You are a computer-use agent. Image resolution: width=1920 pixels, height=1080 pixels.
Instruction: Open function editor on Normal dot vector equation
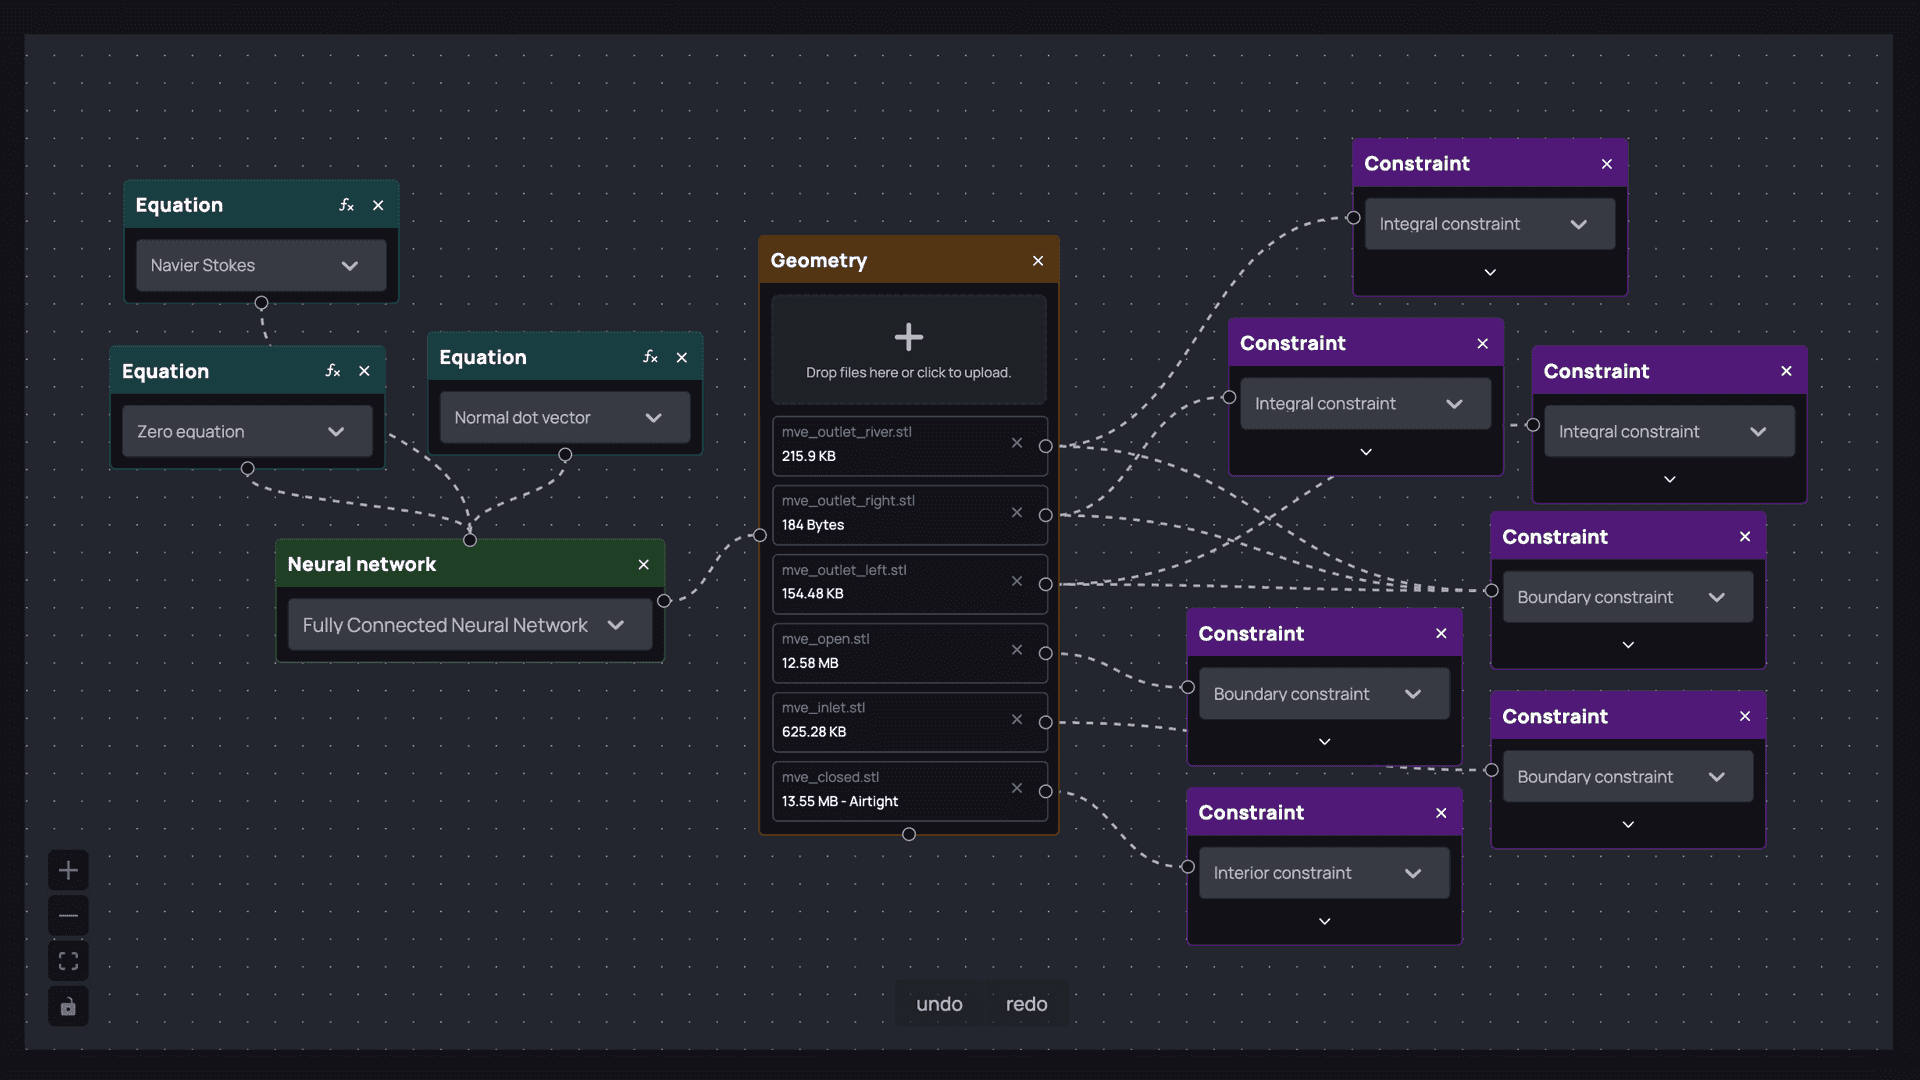(x=650, y=357)
